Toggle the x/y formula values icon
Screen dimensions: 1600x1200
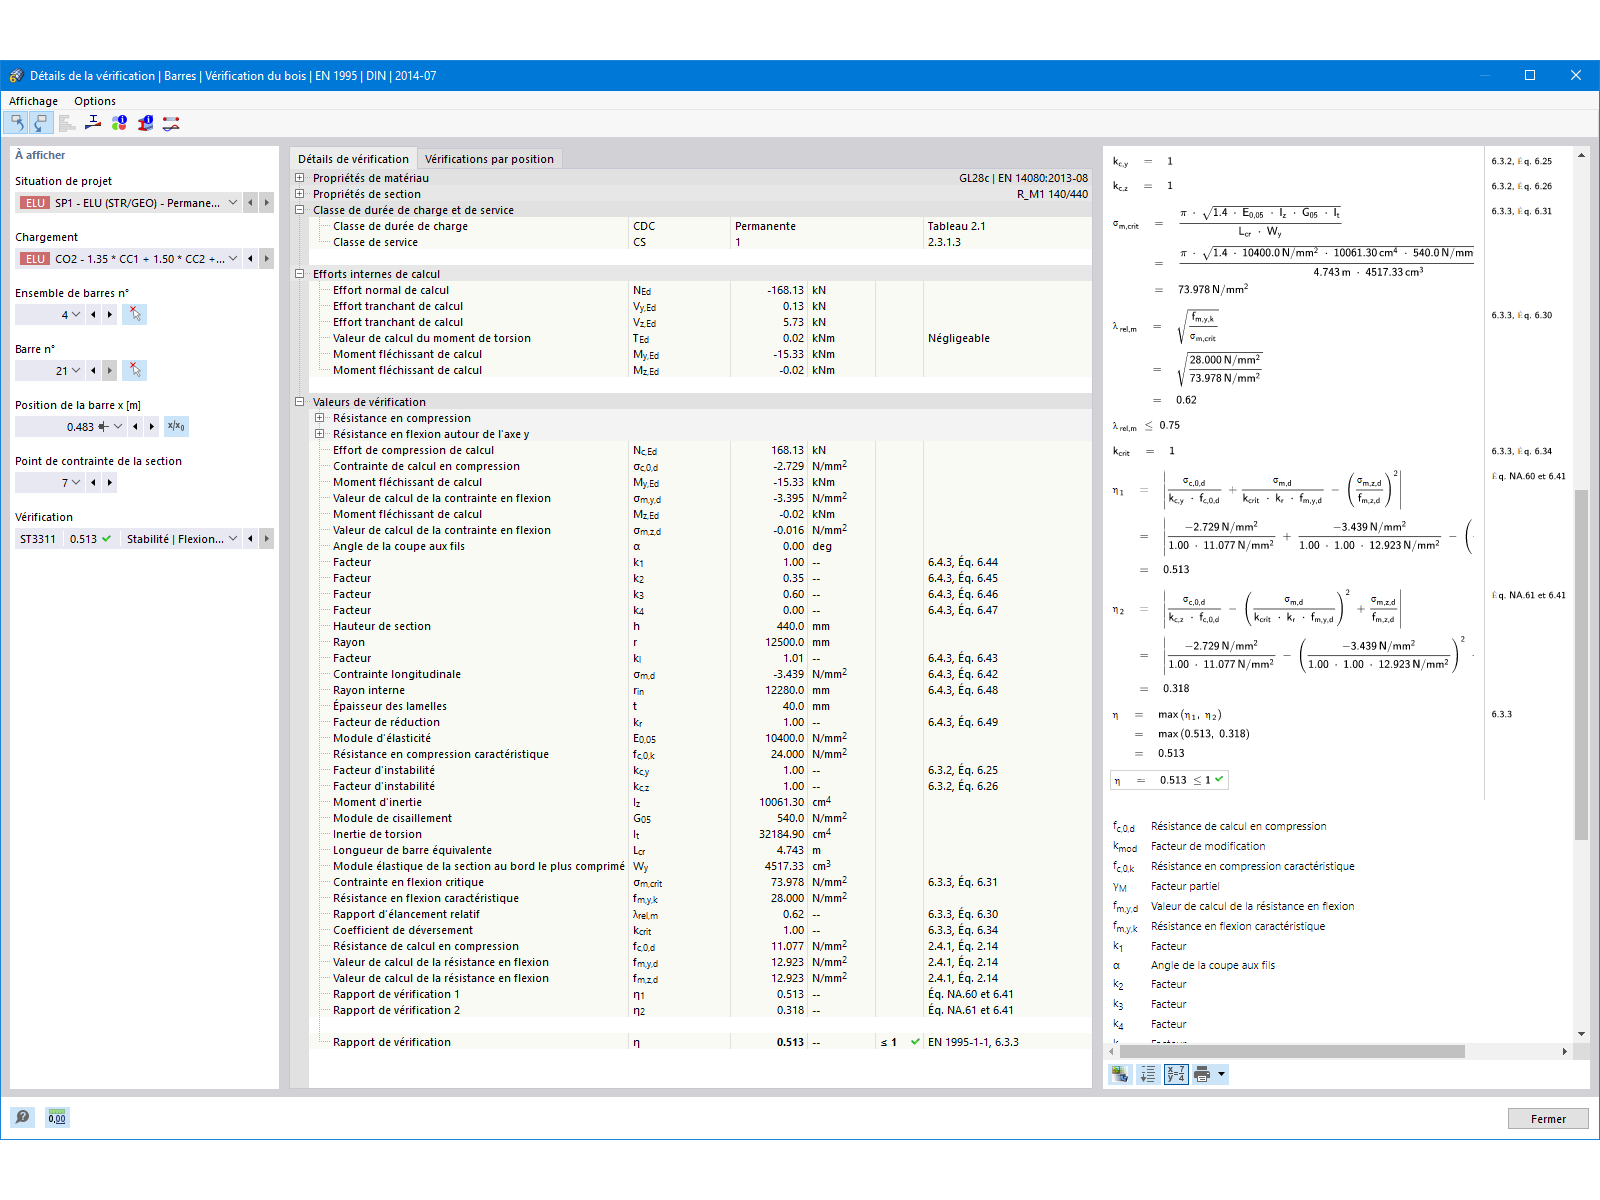(1176, 1074)
